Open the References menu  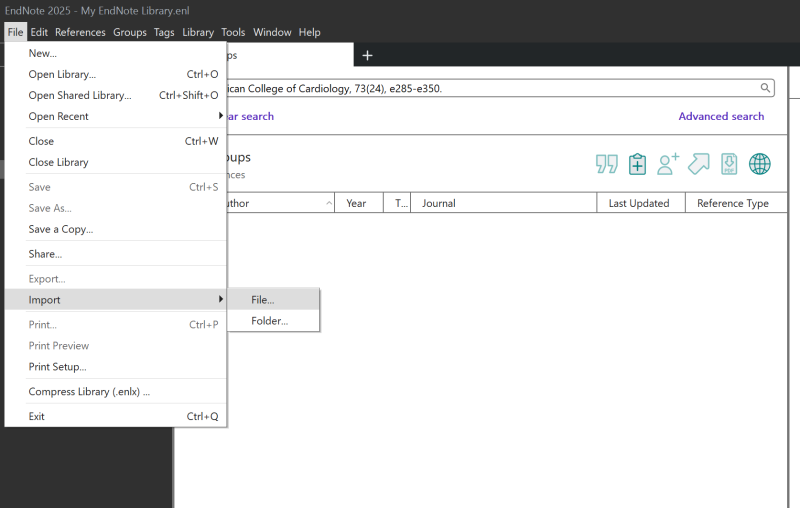(80, 32)
